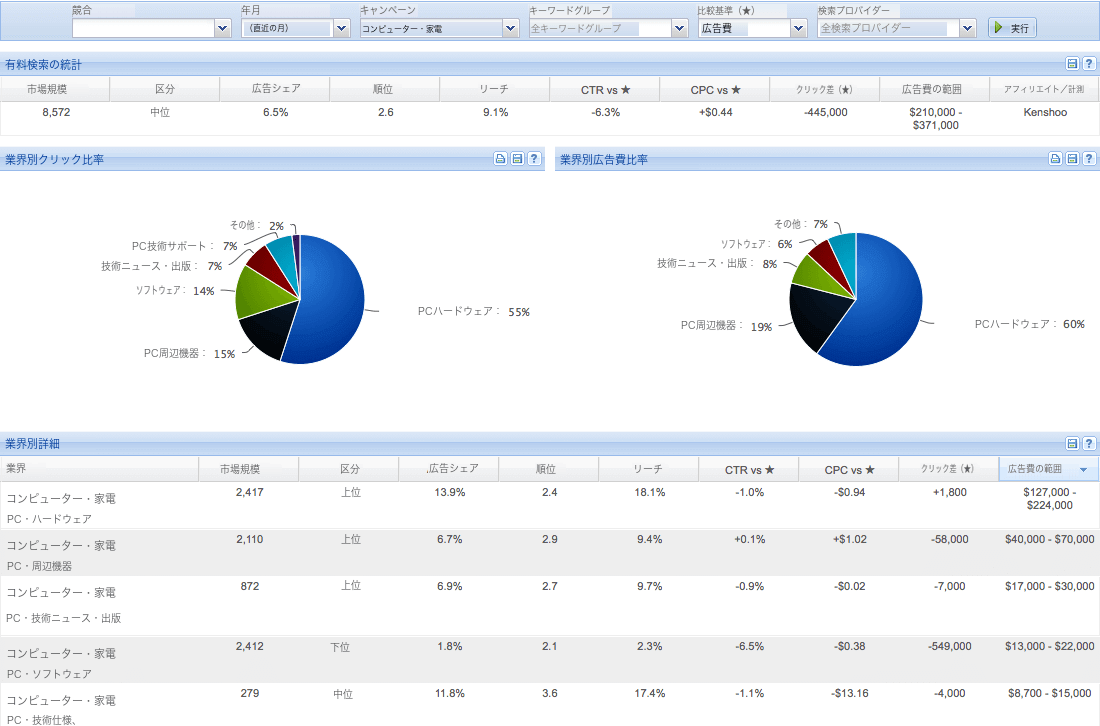The height and width of the screenshot is (726, 1100).
Task: Click the -$13.16 CPC value
Action: pyautogui.click(x=850, y=693)
